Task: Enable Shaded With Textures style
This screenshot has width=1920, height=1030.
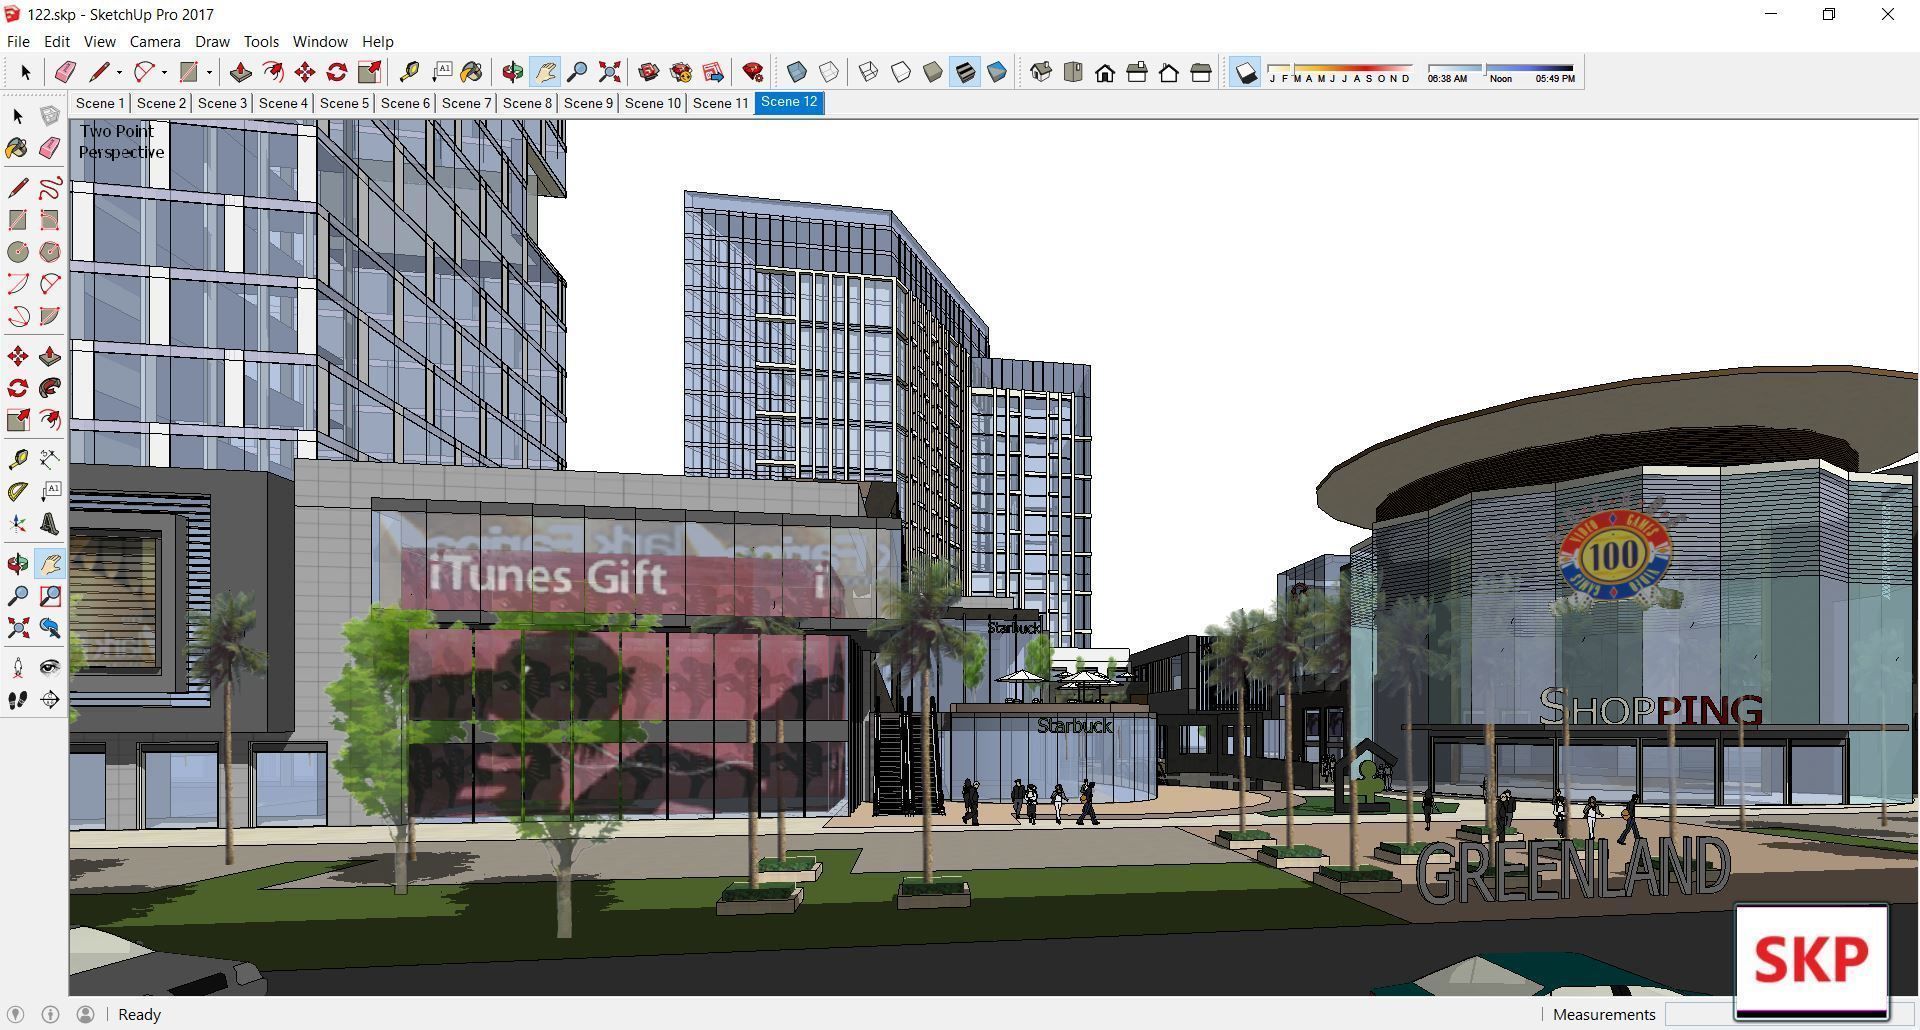Action: pos(965,72)
